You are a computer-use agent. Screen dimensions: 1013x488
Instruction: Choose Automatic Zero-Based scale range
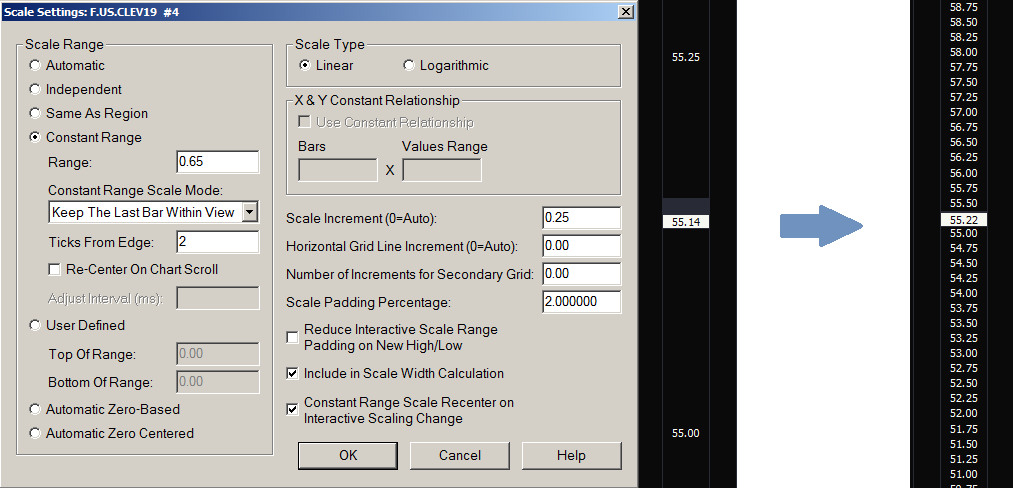pos(36,410)
